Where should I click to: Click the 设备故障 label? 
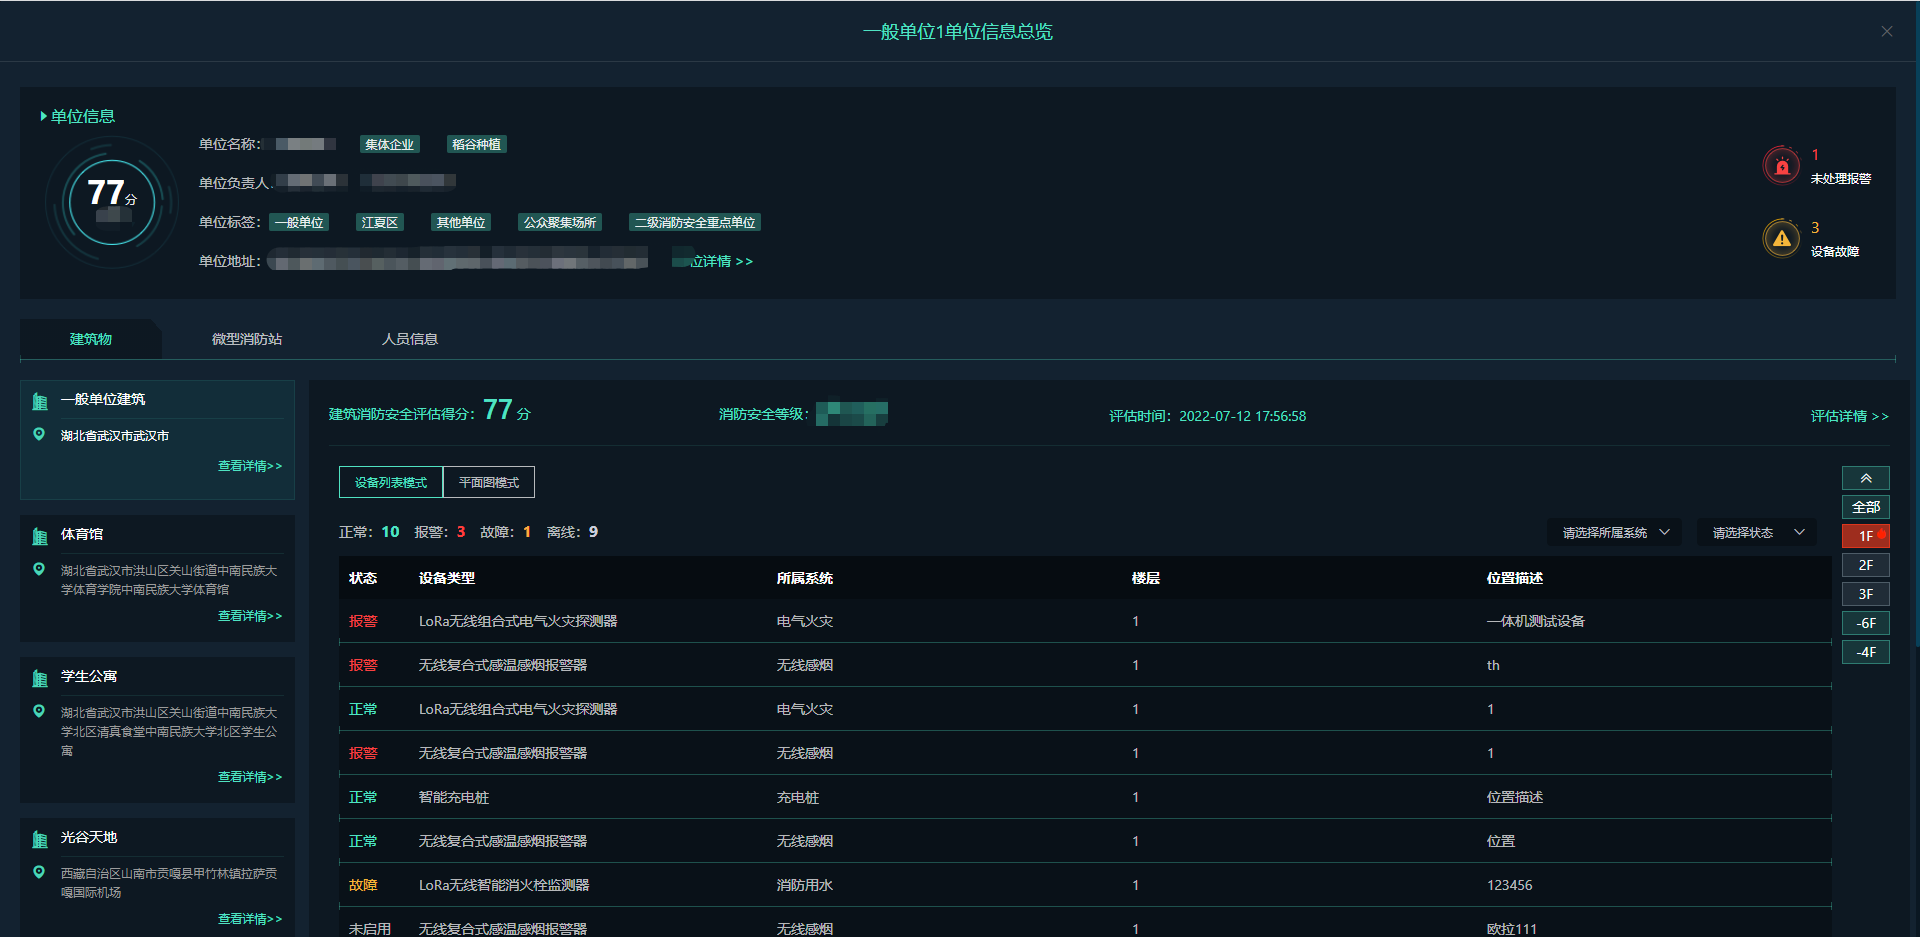point(1834,252)
